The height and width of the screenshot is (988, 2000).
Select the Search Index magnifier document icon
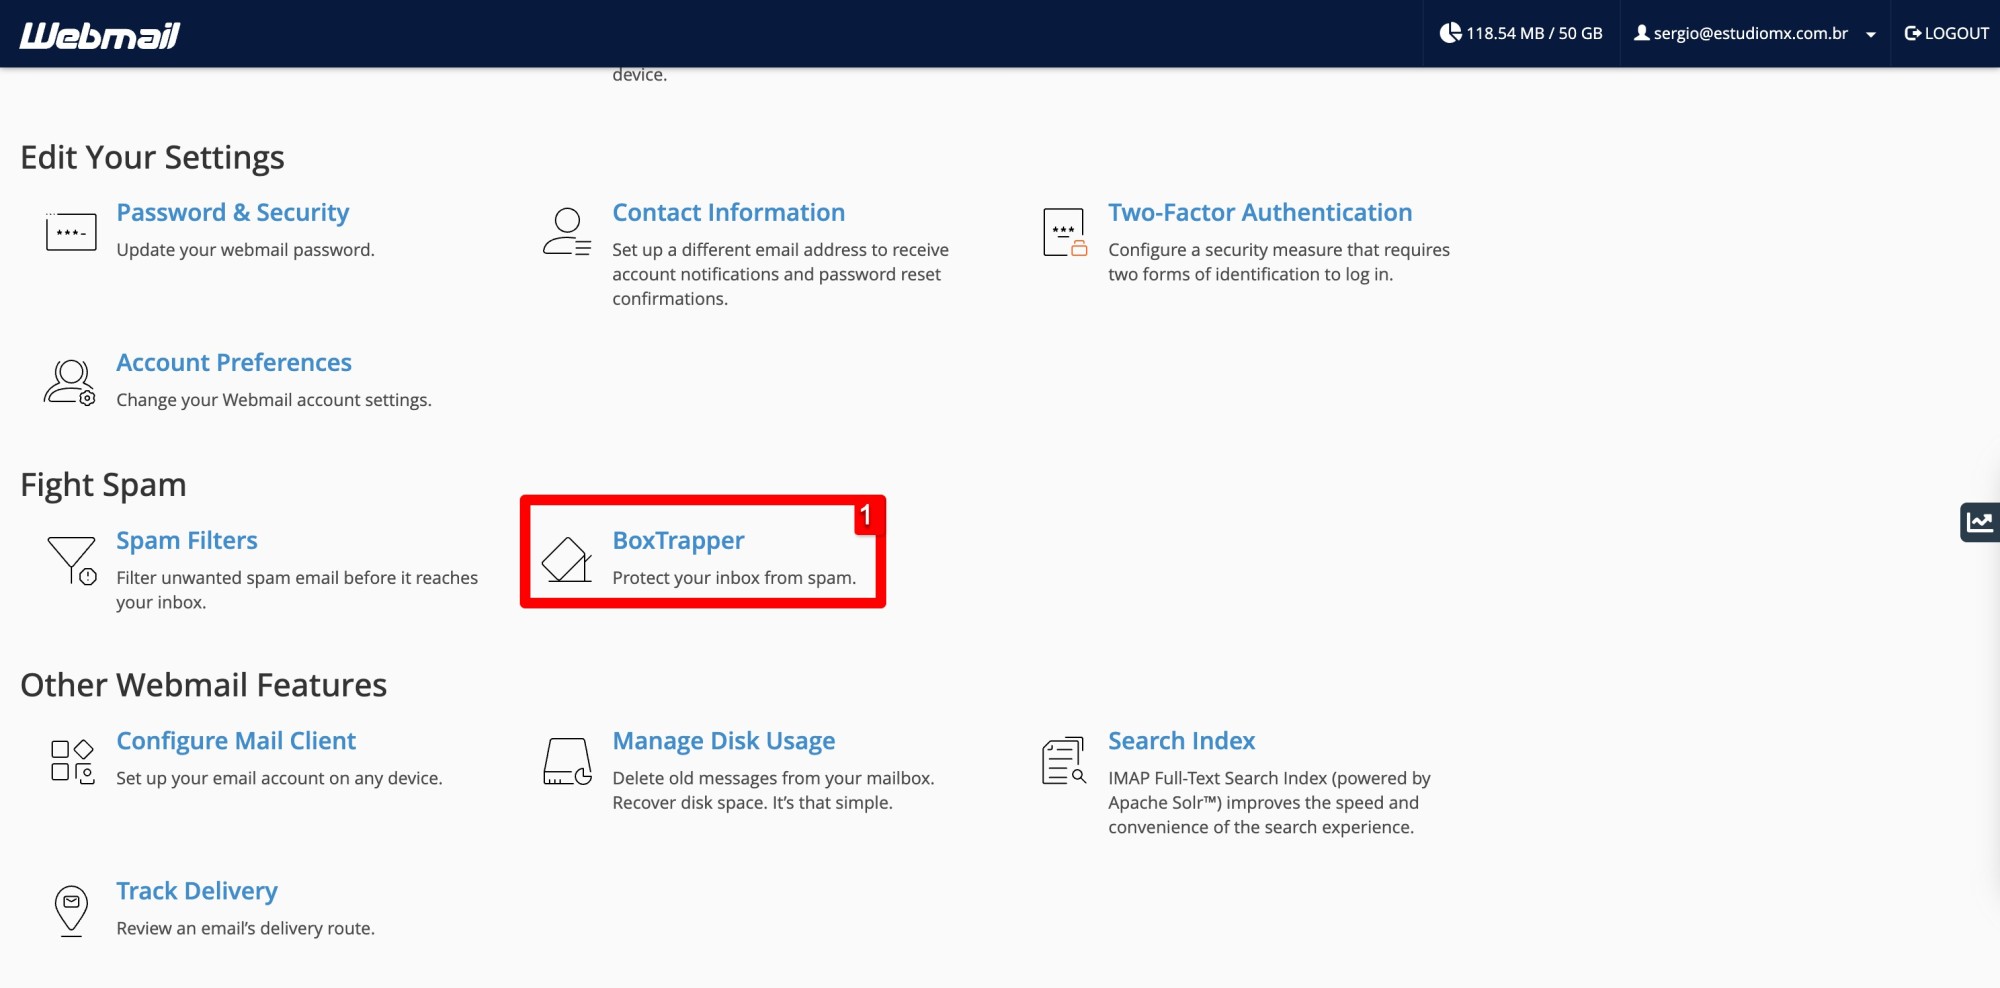tap(1062, 760)
